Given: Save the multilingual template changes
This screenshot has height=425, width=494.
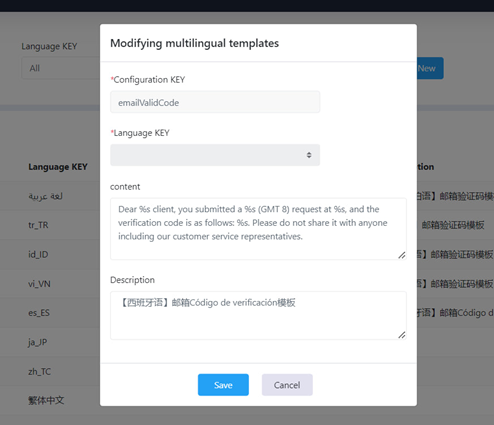Looking at the screenshot, I should click(x=223, y=385).
